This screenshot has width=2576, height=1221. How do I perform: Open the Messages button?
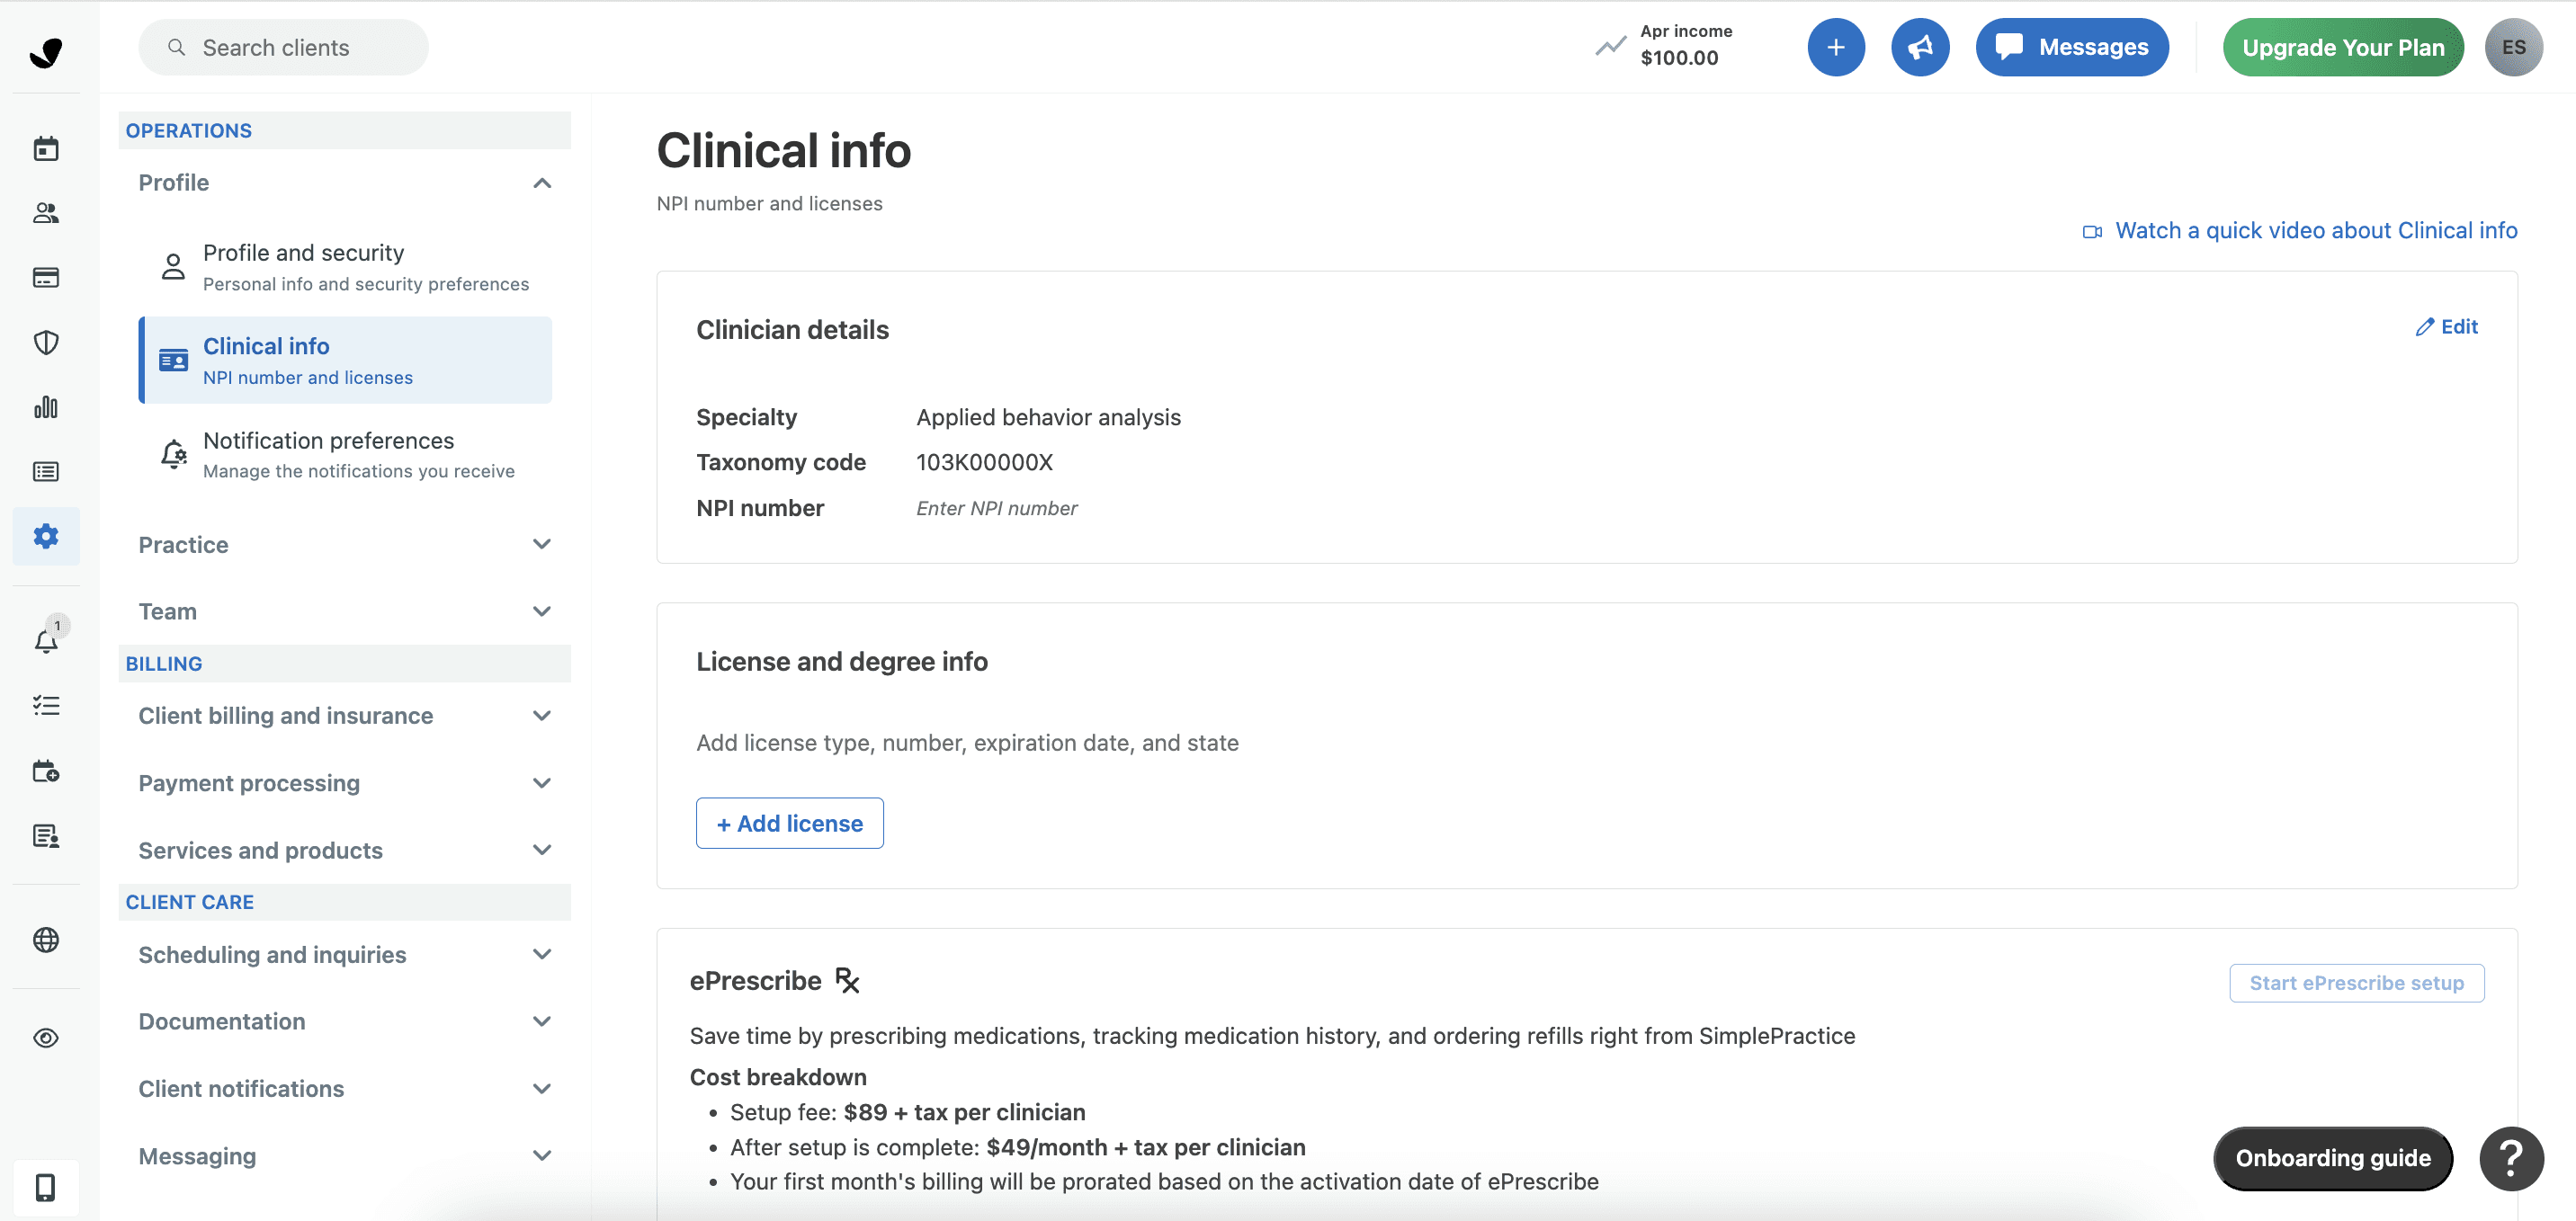point(2071,47)
